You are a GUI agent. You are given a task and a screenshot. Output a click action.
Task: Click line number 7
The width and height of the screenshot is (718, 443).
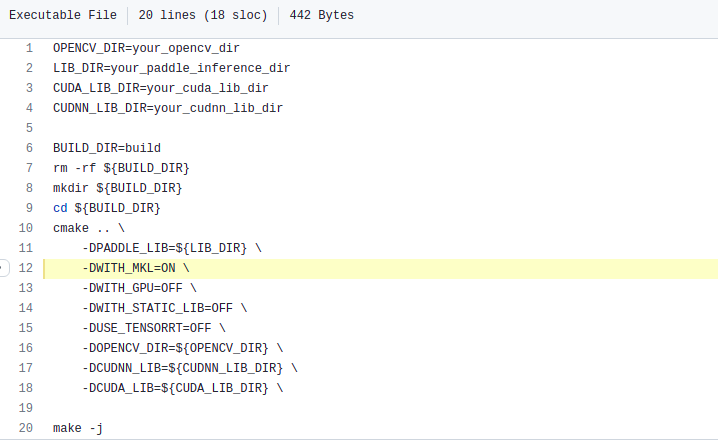29,168
